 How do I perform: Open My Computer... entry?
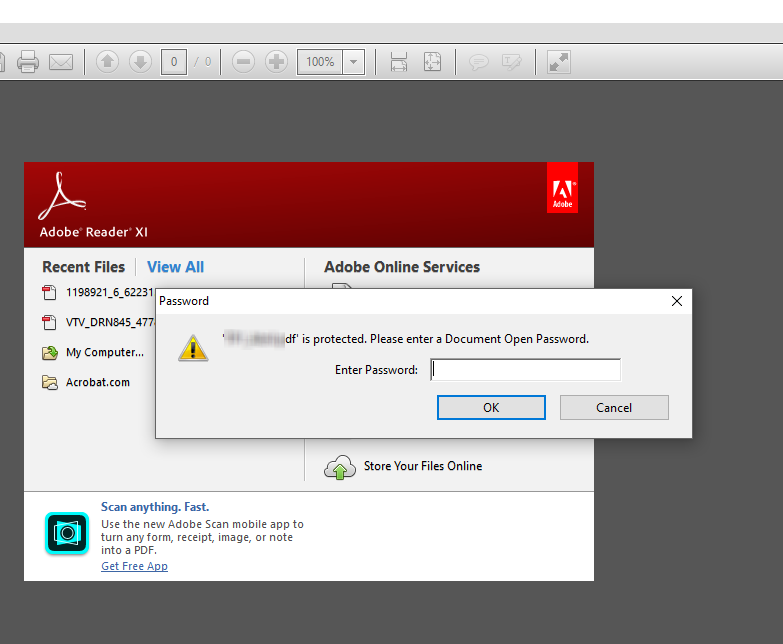105,352
